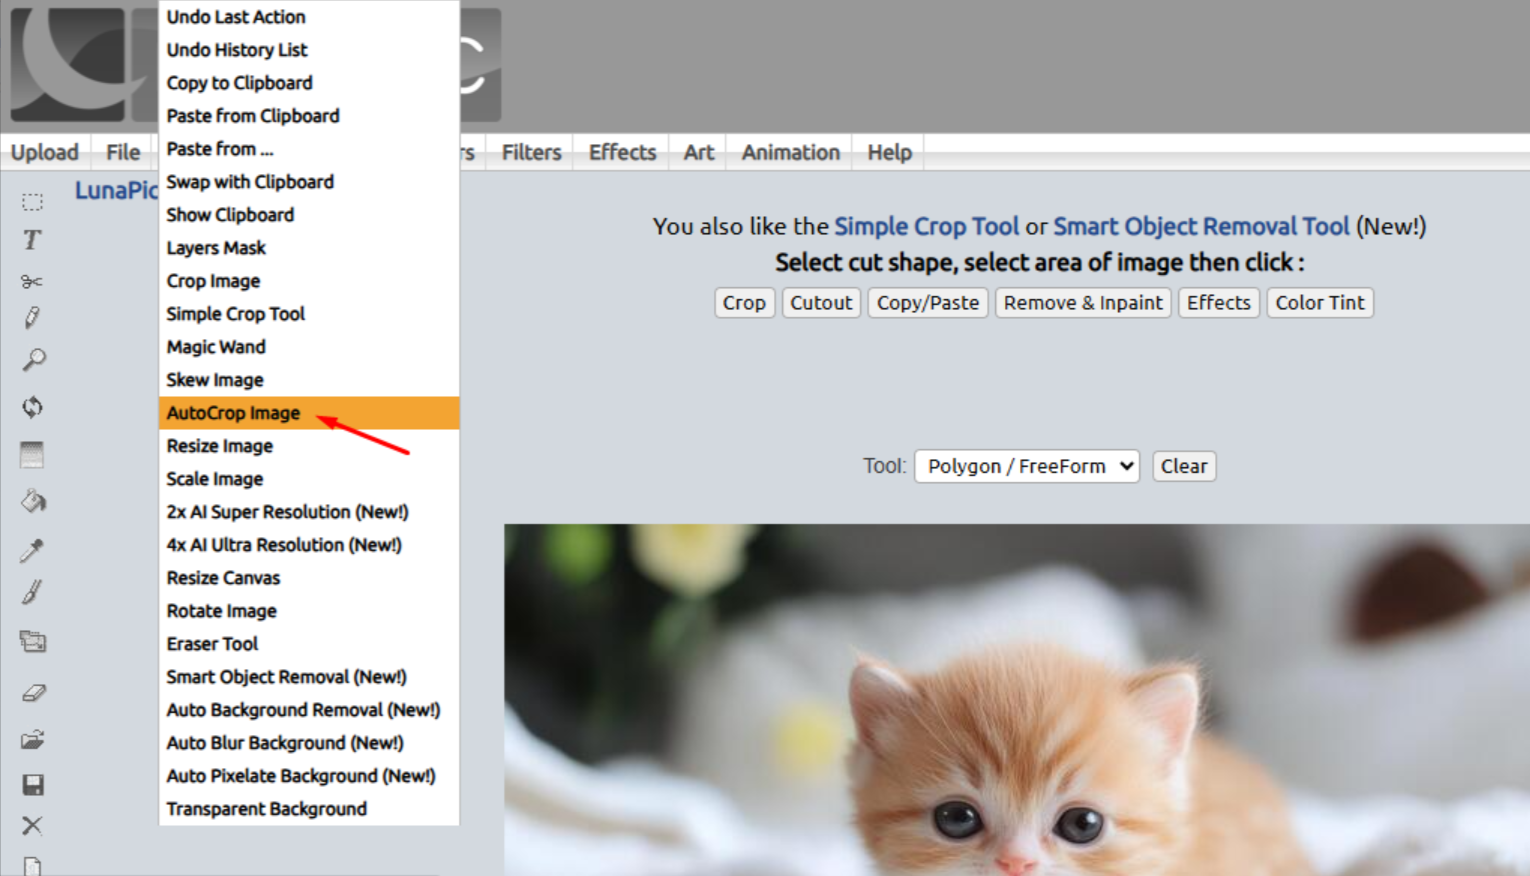
Task: Click the Color Tint button
Action: point(1320,303)
